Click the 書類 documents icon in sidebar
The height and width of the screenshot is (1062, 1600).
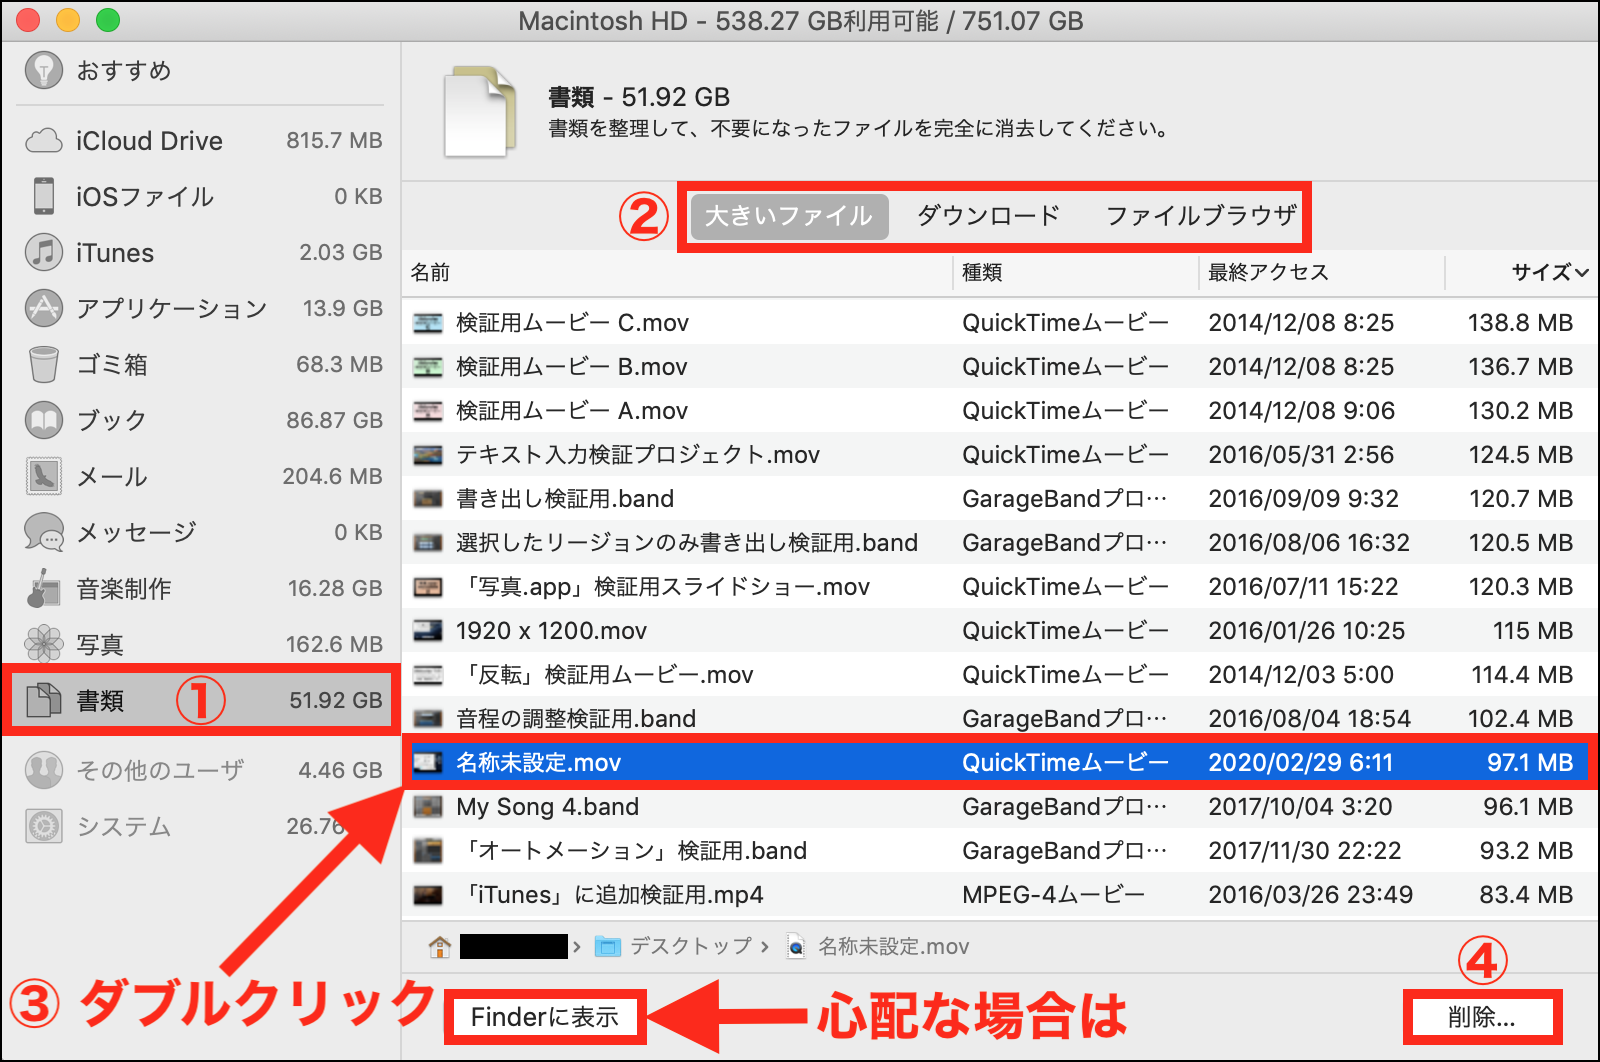[x=43, y=700]
